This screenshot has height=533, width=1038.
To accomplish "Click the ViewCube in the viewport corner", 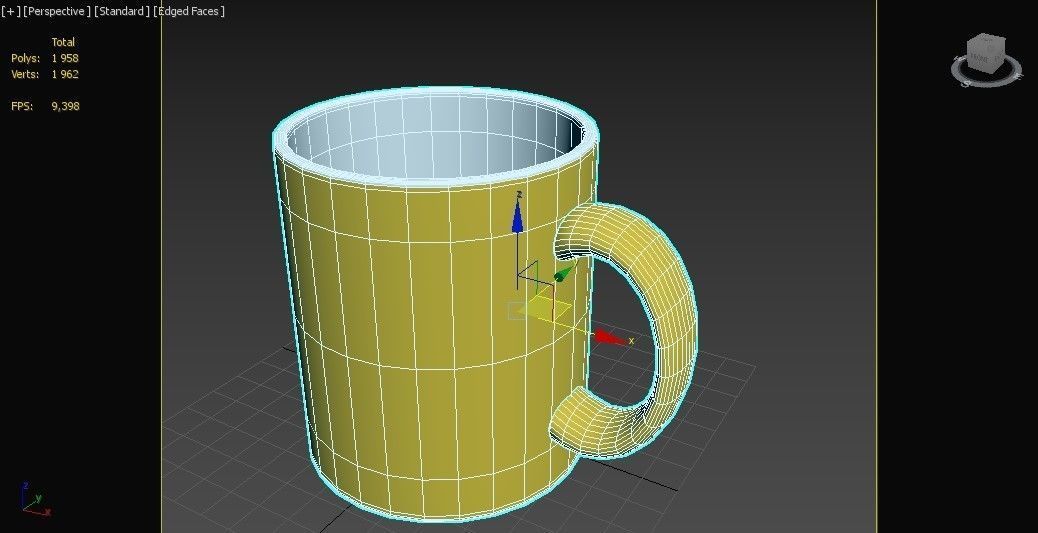I will [x=986, y=52].
